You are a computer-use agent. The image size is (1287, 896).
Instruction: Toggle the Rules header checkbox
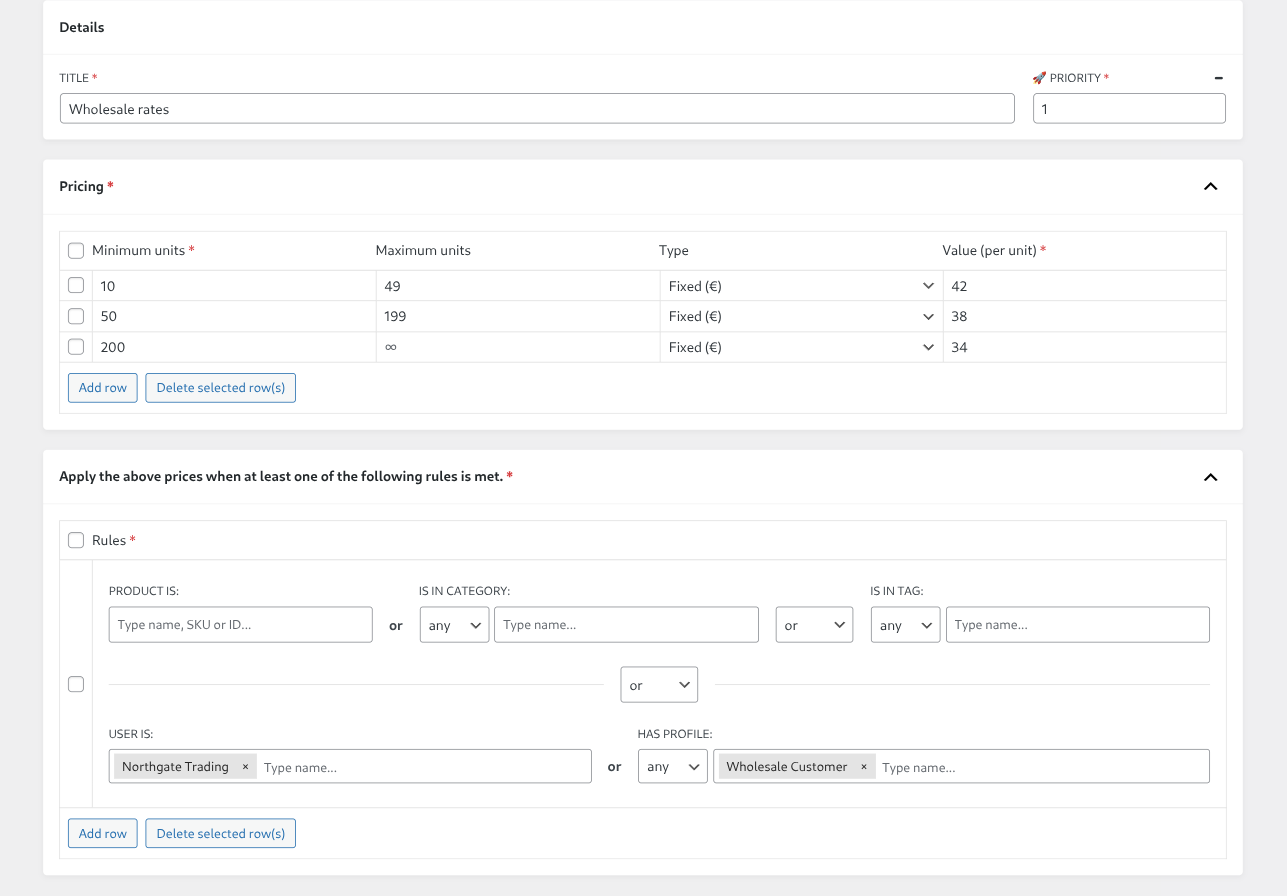tap(76, 540)
